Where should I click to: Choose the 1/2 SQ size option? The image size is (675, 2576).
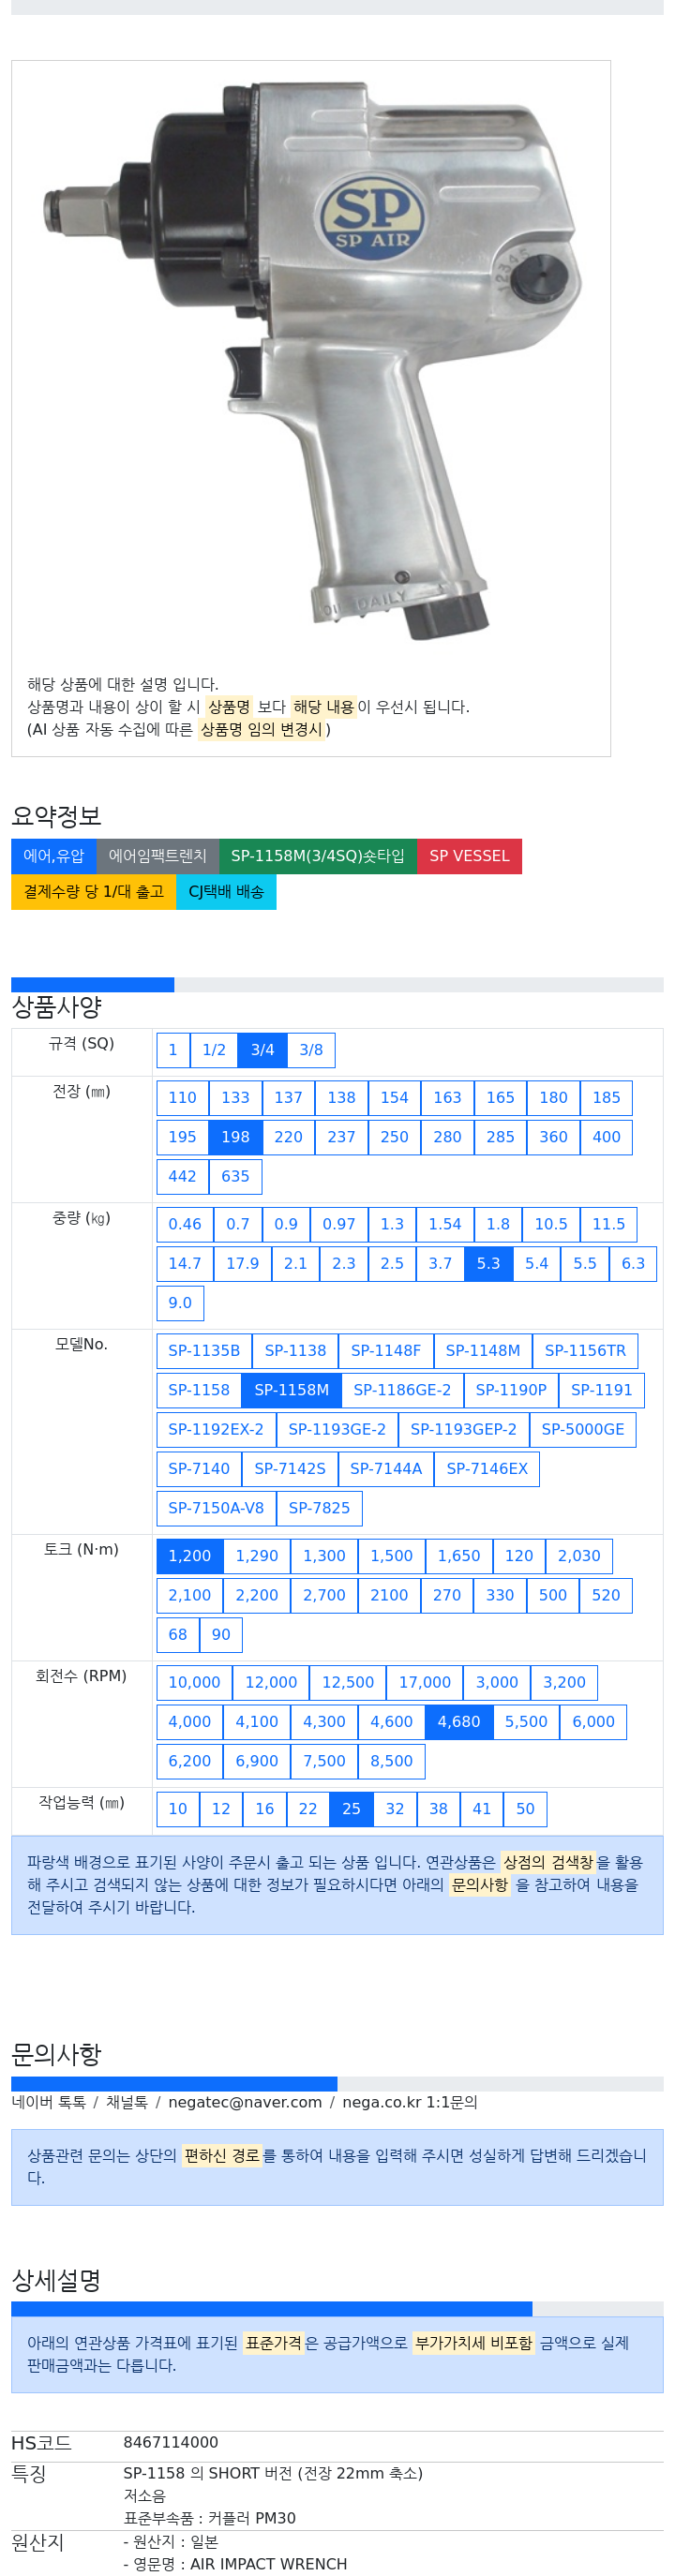click(214, 1050)
